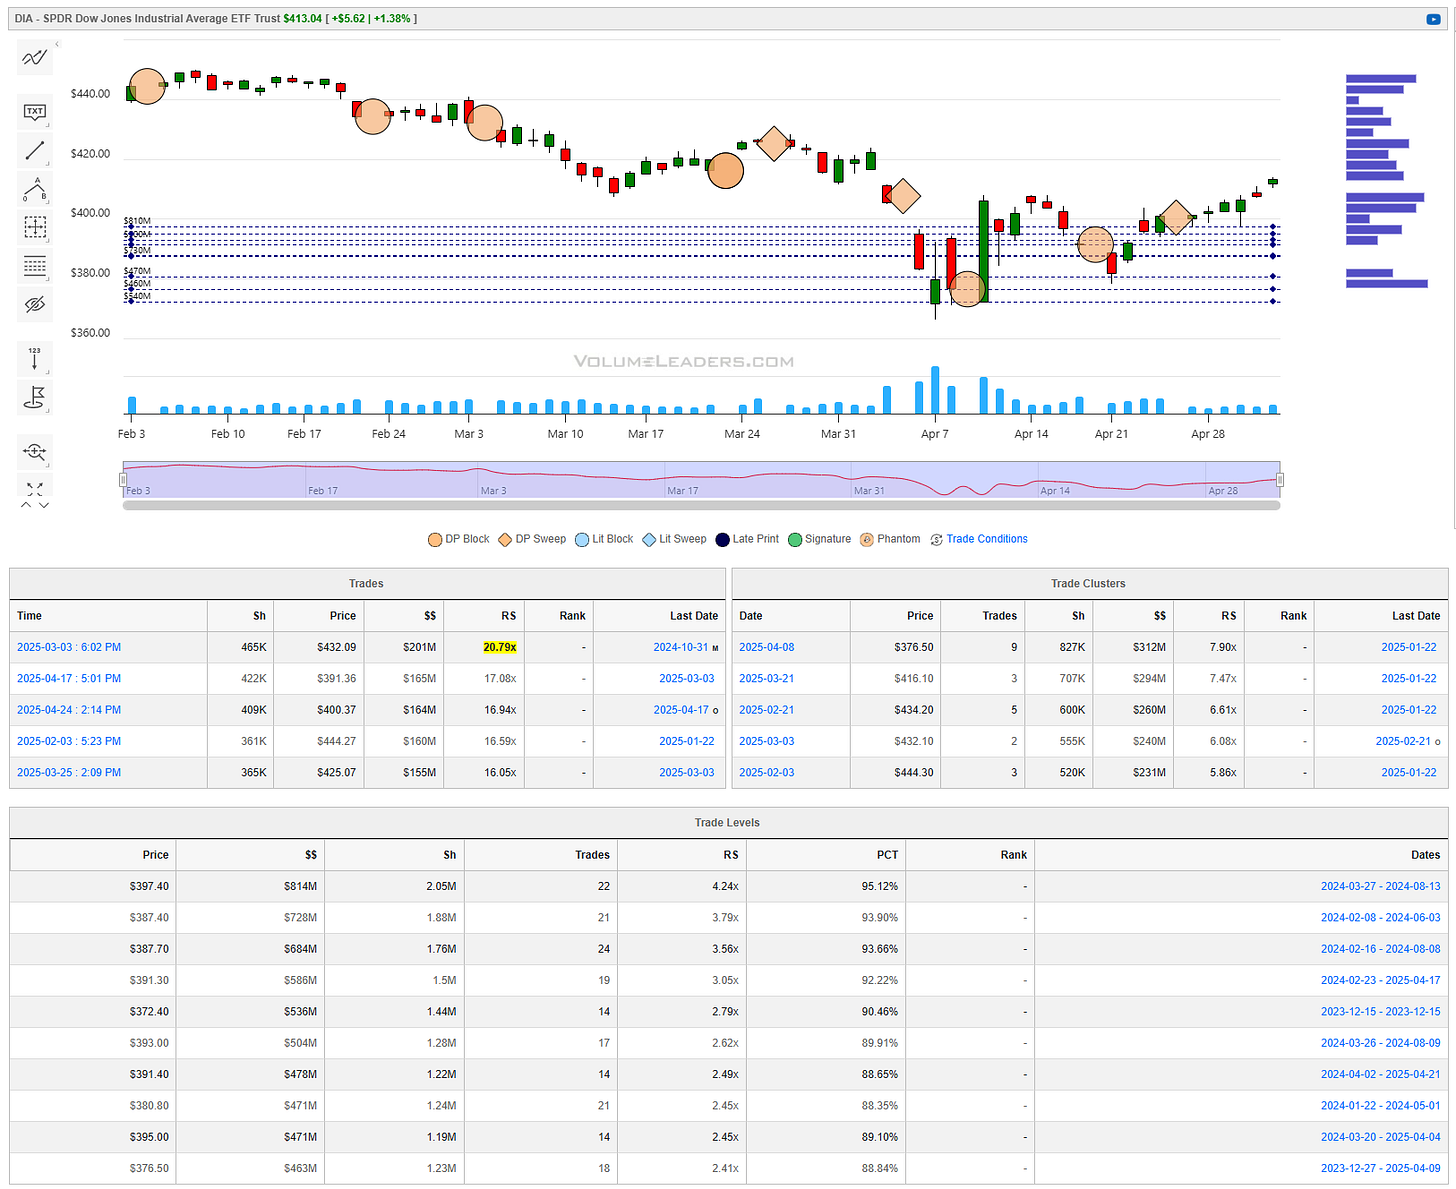Click the 7.90x RS value in Trade Clusters
This screenshot has width=1456, height=1189.
point(1223,647)
